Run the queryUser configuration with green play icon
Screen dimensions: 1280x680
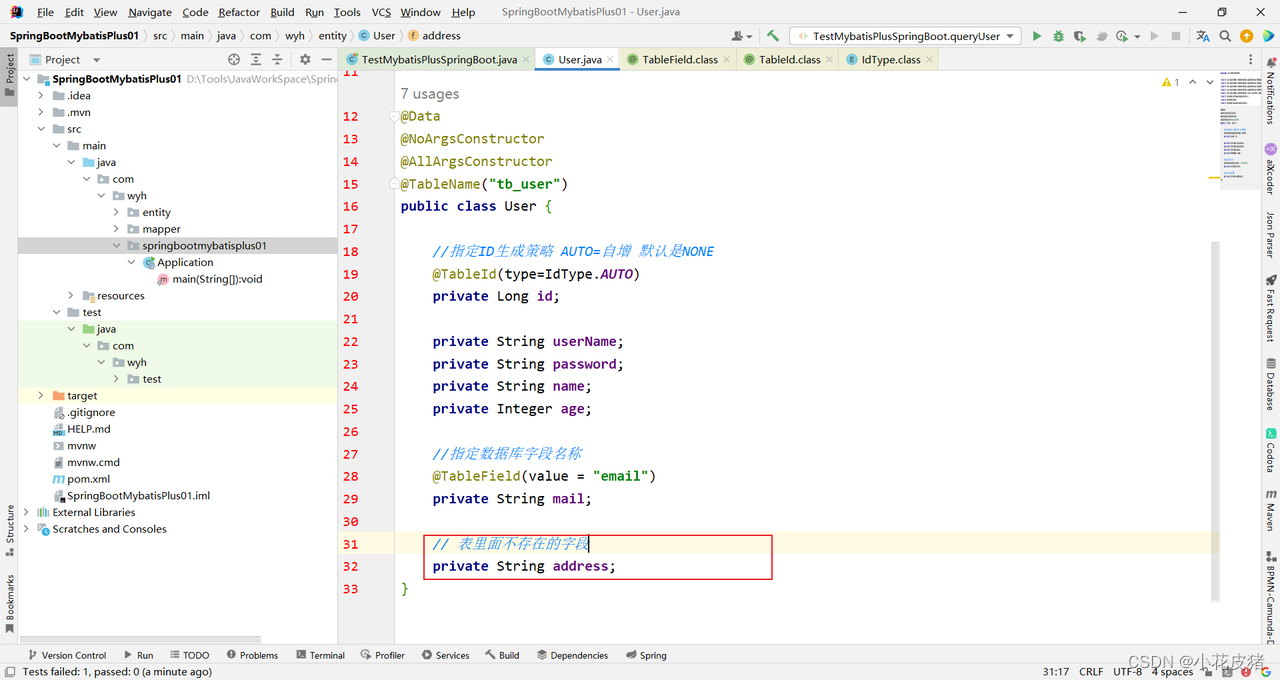point(1037,36)
